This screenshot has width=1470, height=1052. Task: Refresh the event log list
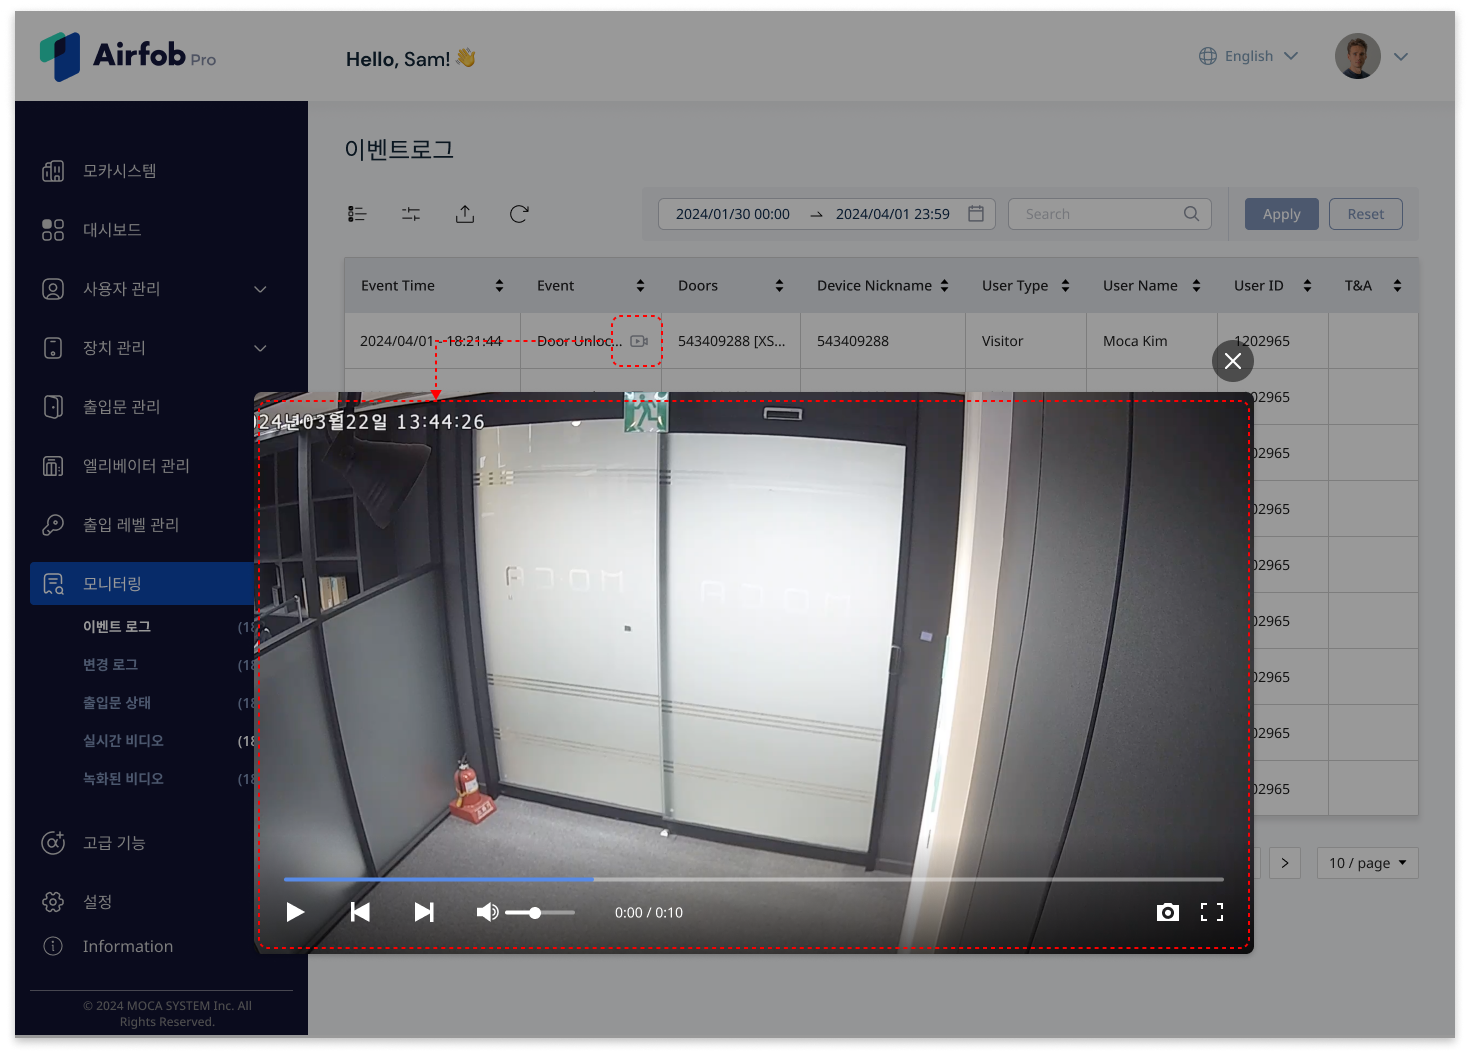519,214
